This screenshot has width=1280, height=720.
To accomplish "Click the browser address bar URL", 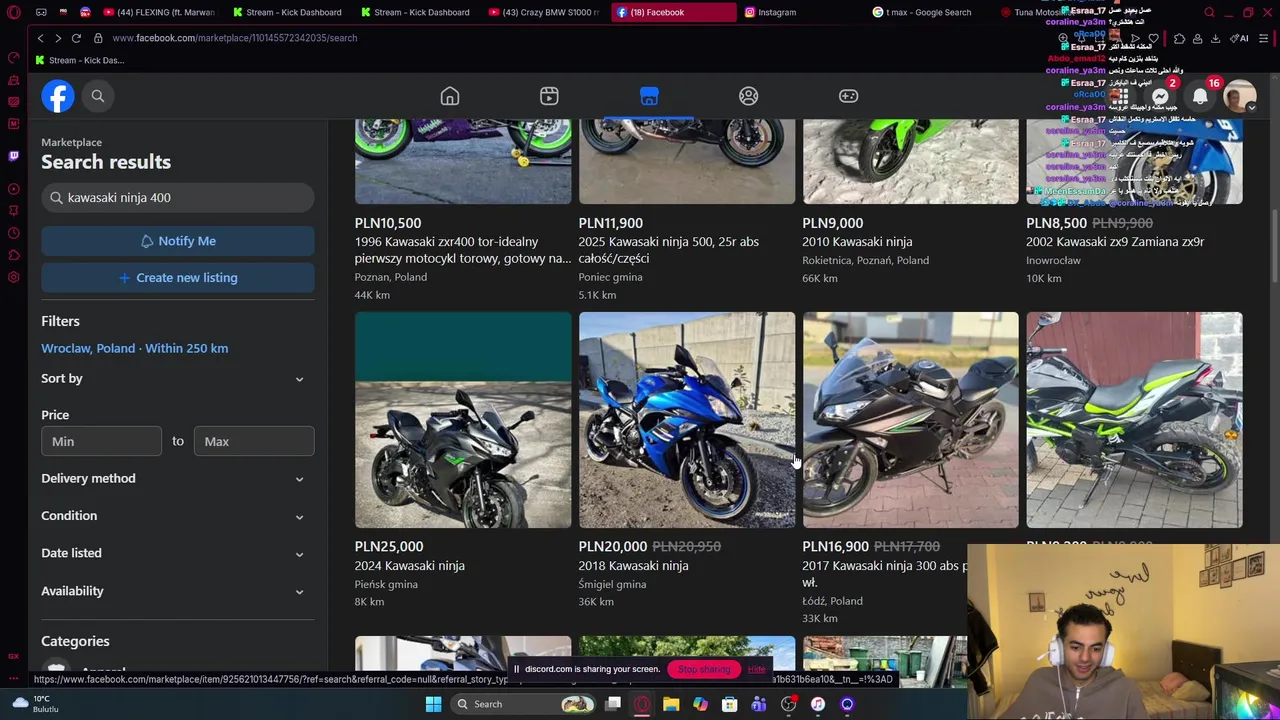I will pyautogui.click(x=234, y=38).
